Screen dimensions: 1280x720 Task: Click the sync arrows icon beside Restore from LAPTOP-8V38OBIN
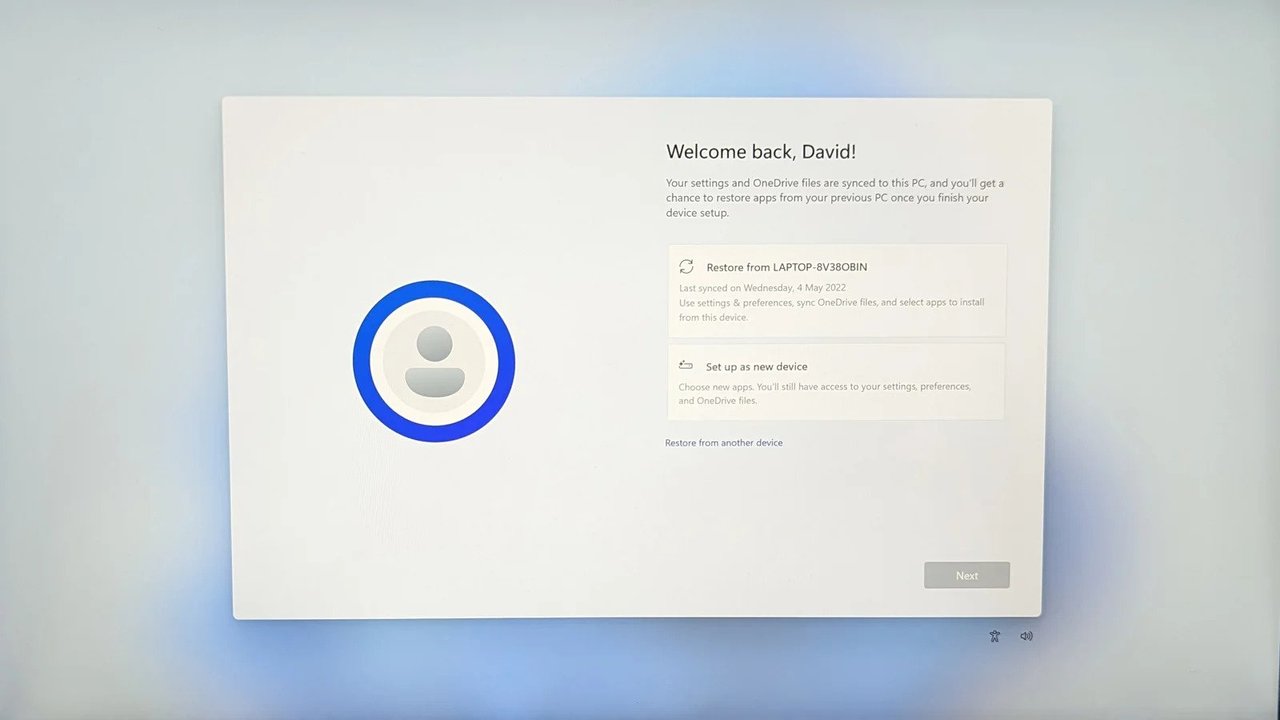[x=686, y=267]
